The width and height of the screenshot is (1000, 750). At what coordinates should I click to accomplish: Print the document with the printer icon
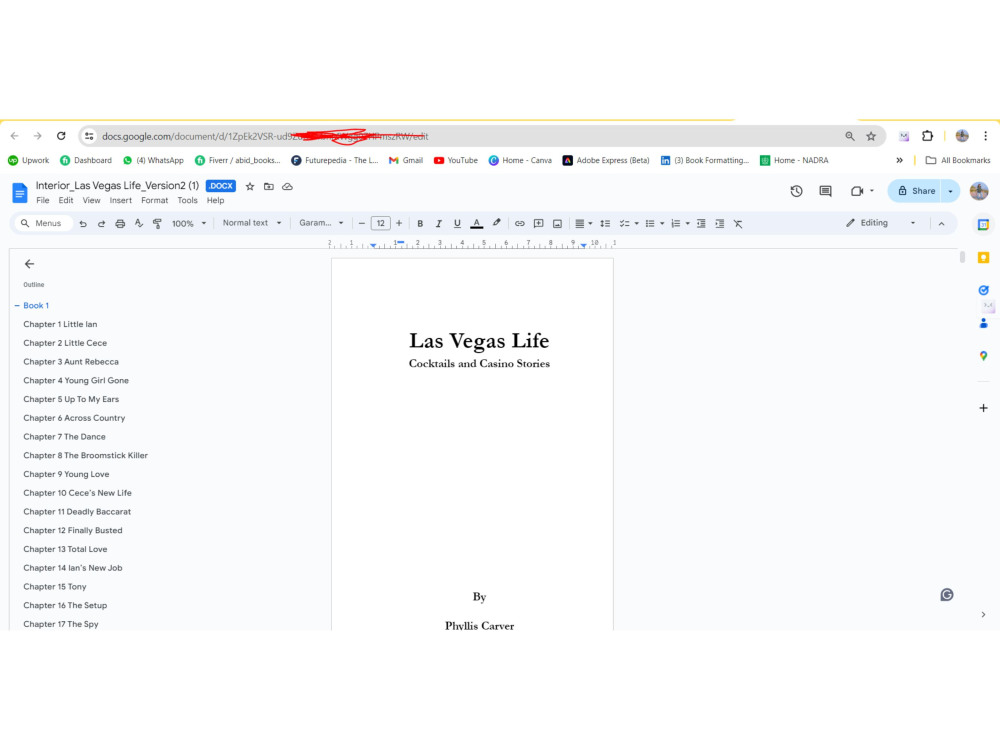(120, 224)
